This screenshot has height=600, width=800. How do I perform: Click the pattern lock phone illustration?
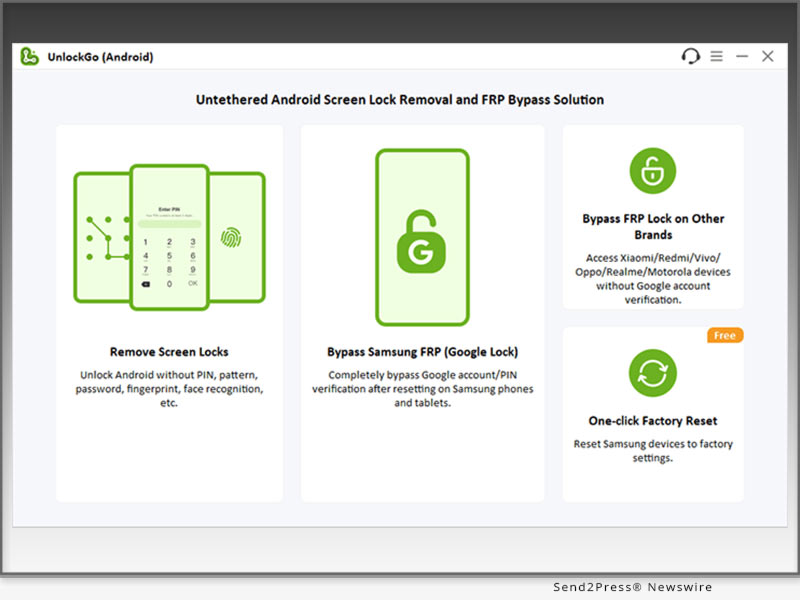click(100, 238)
